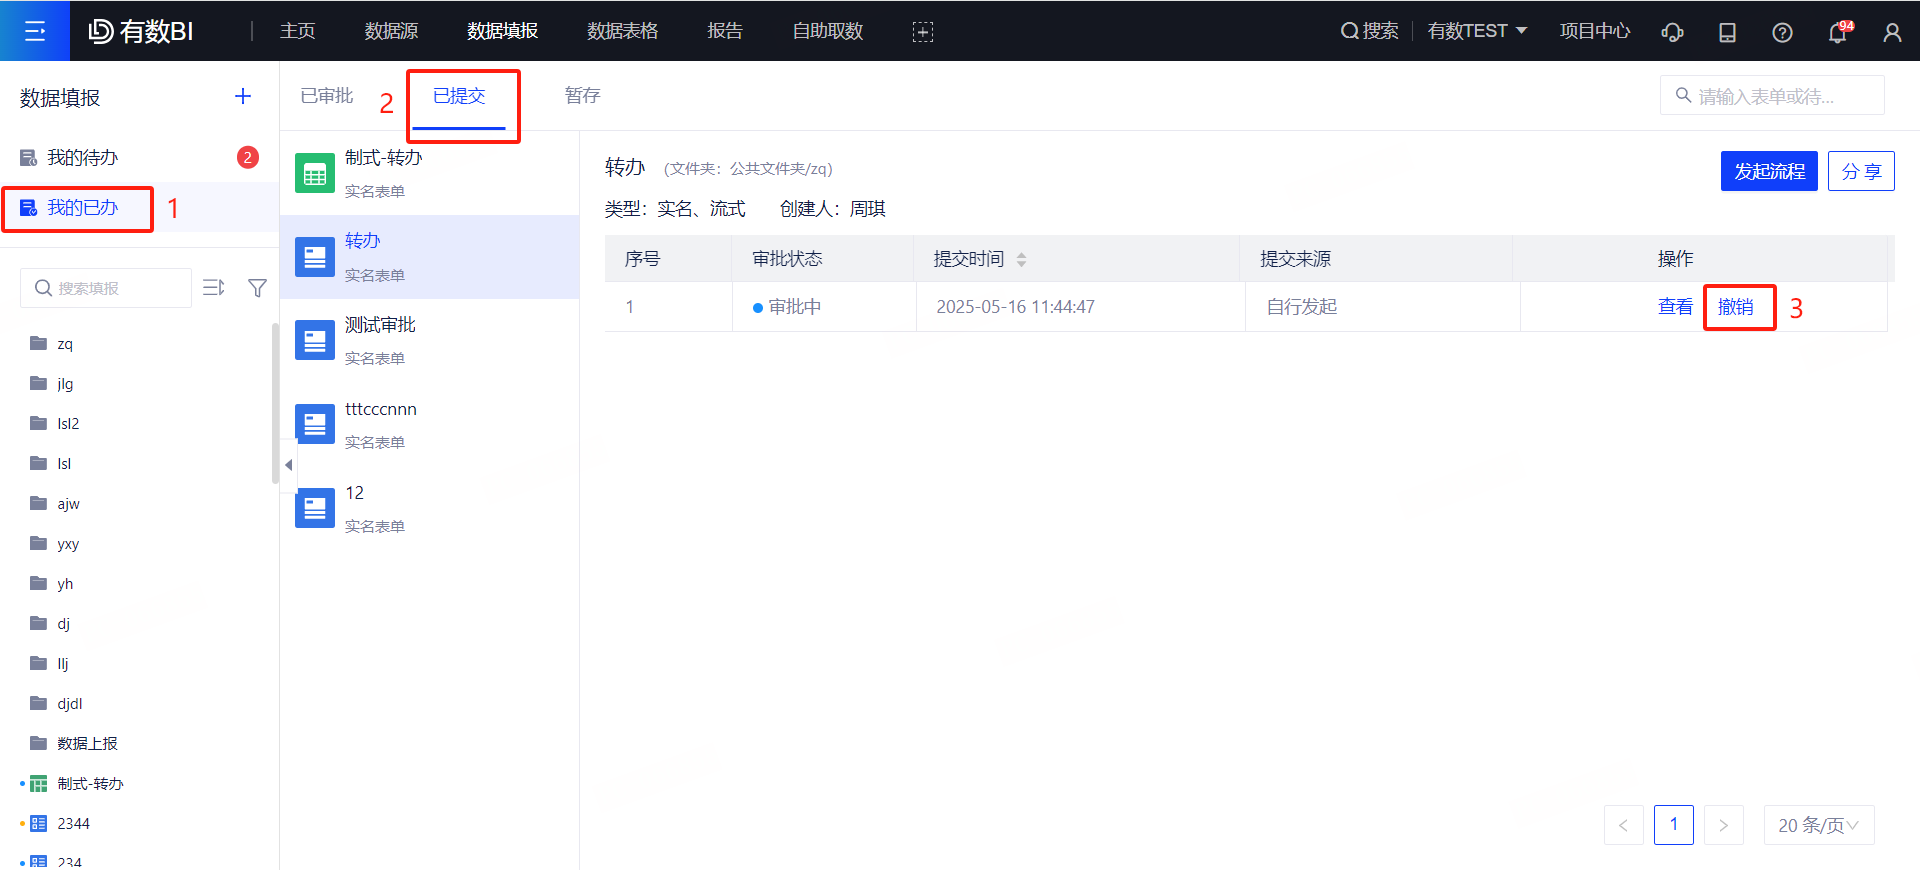1920x870 pixels.
Task: Open the 有数TEST project dropdown
Action: 1477,31
